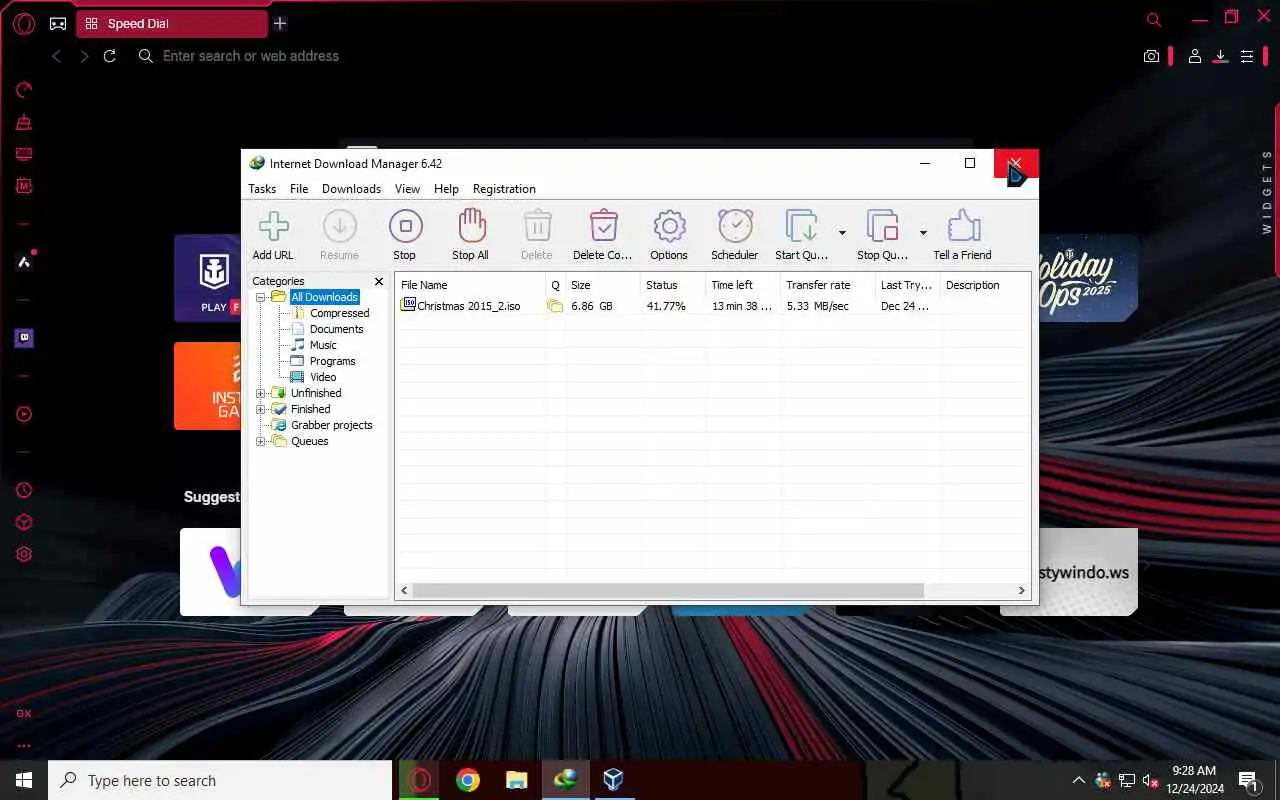Reload the page in Opera
Image resolution: width=1280 pixels, height=800 pixels.
[x=110, y=56]
